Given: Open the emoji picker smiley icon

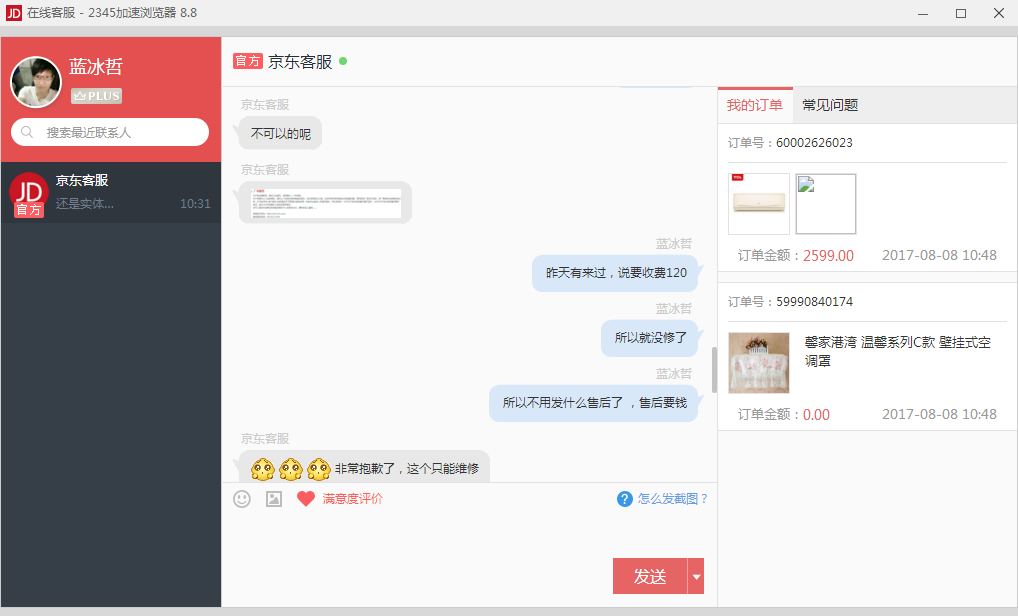Looking at the screenshot, I should [242, 499].
